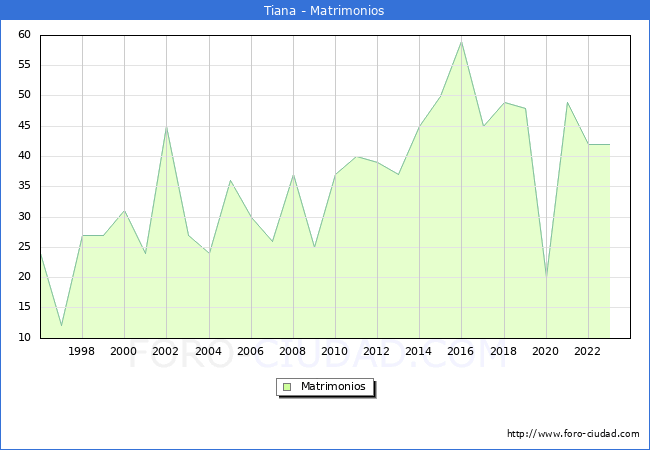Click the x-axis label 2012

click(376, 351)
